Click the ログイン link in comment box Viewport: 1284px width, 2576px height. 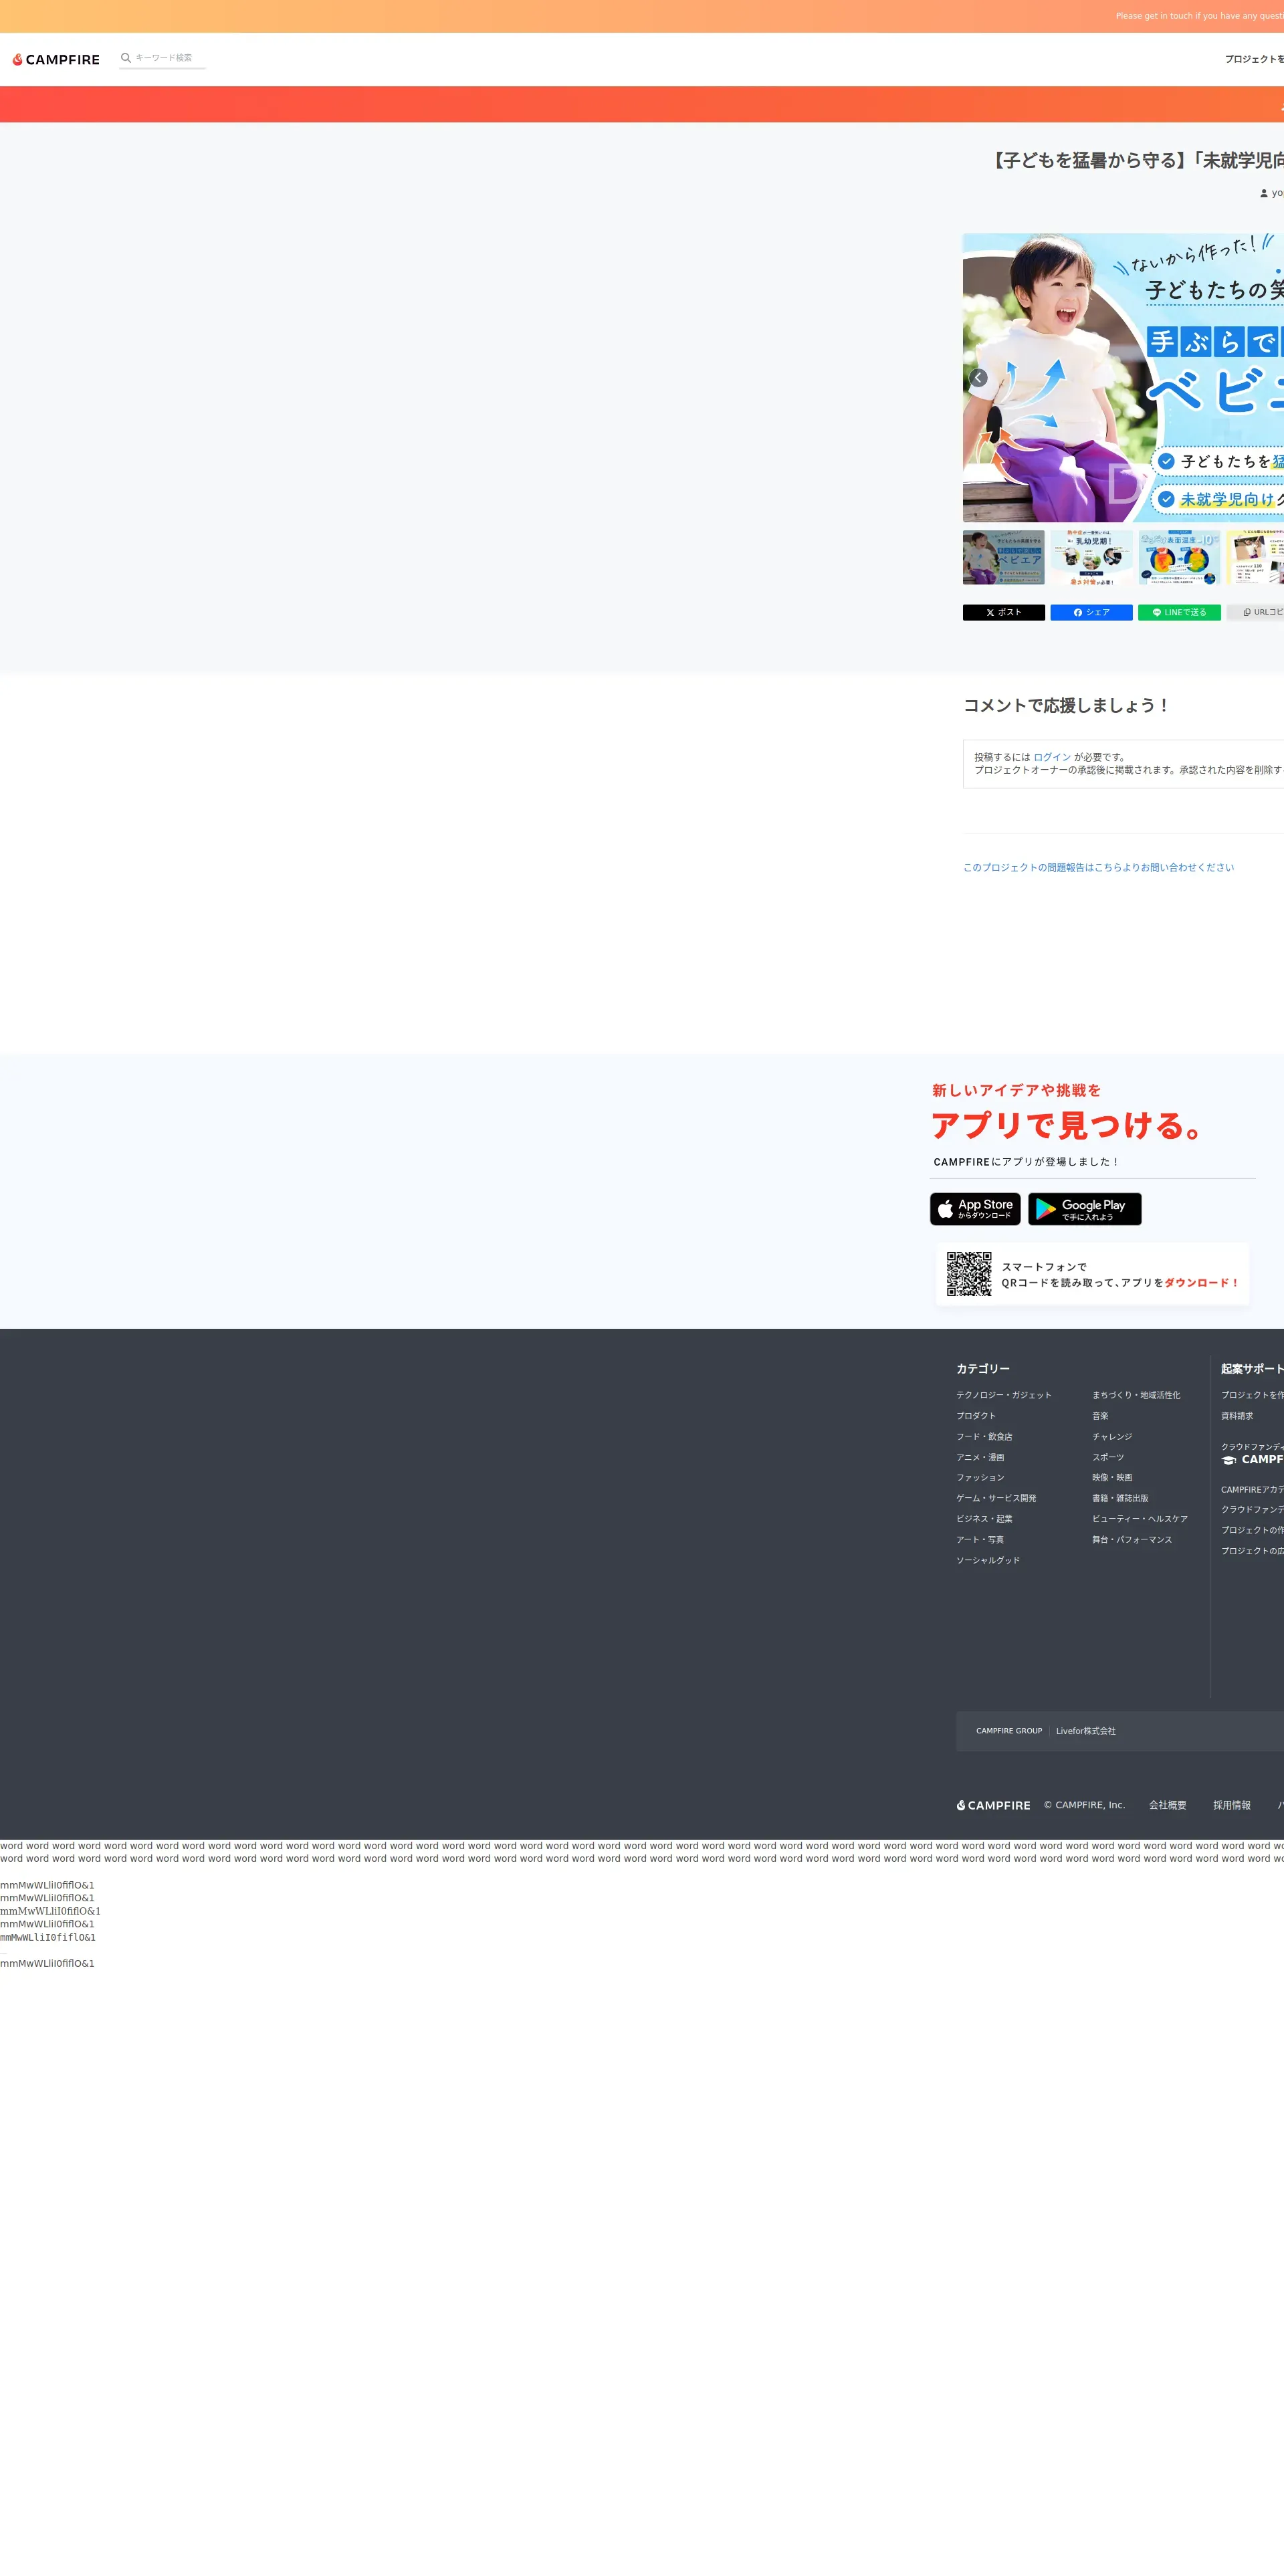tap(1052, 757)
